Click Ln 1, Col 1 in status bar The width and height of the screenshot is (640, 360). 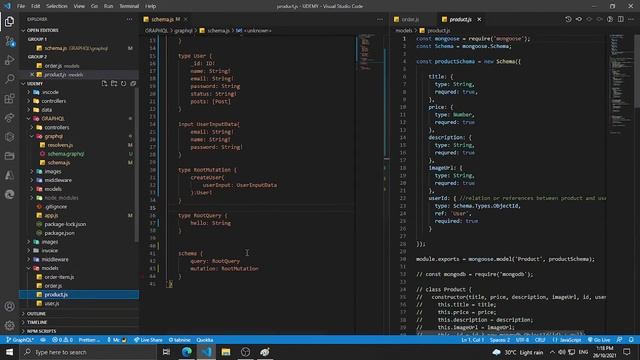[x=473, y=340]
